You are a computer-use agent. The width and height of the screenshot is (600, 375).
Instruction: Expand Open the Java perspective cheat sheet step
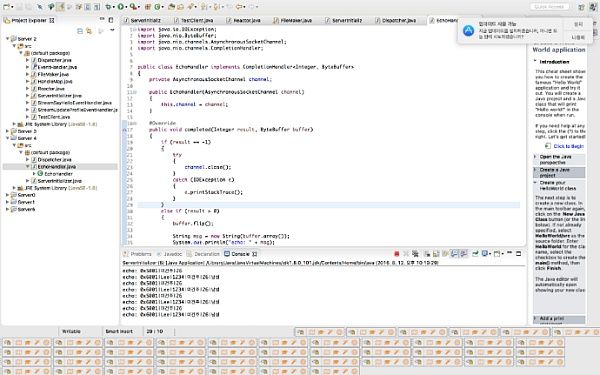[535, 157]
